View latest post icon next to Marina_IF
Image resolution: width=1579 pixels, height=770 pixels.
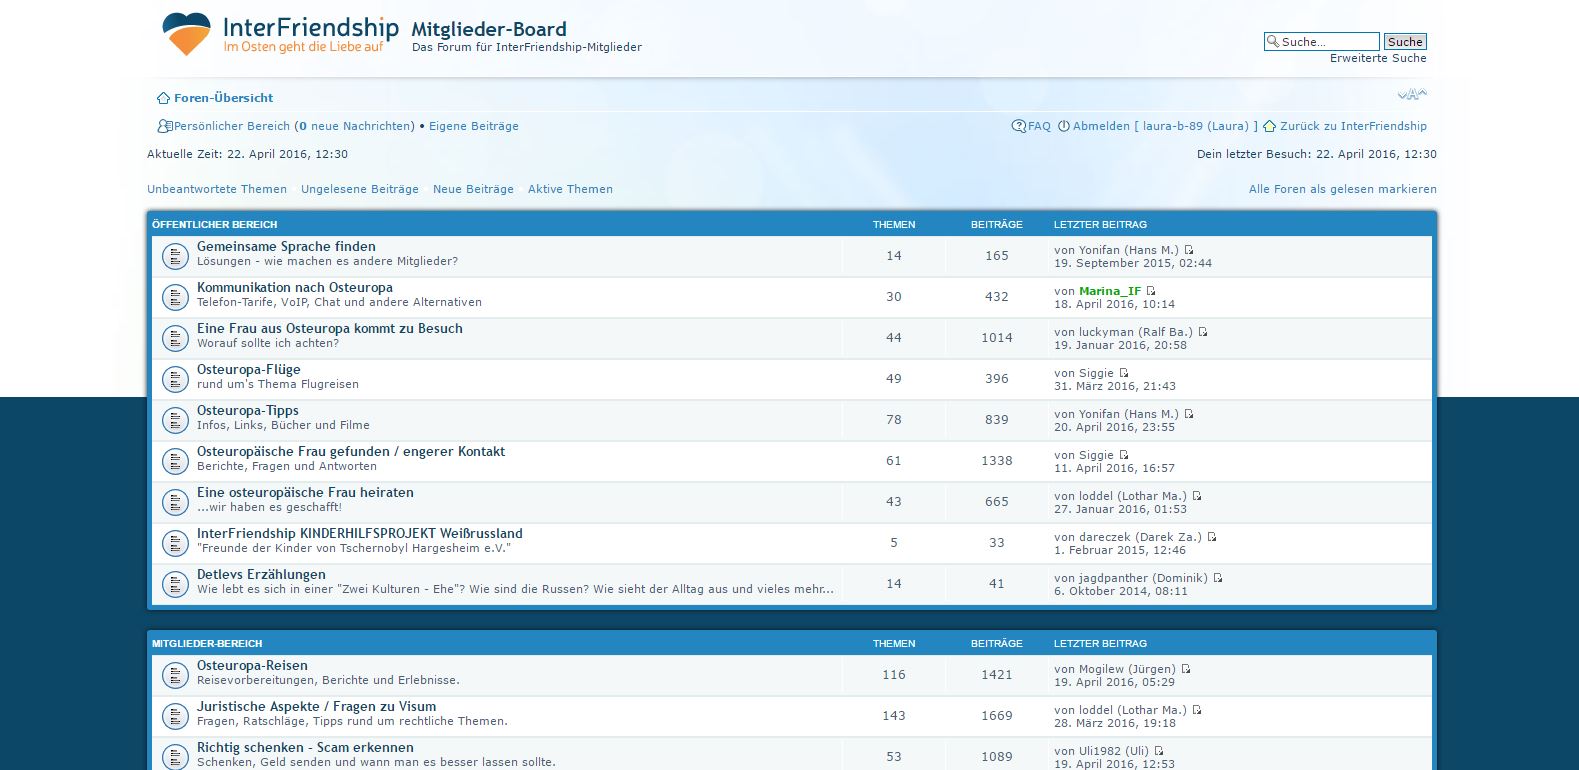(x=1151, y=291)
